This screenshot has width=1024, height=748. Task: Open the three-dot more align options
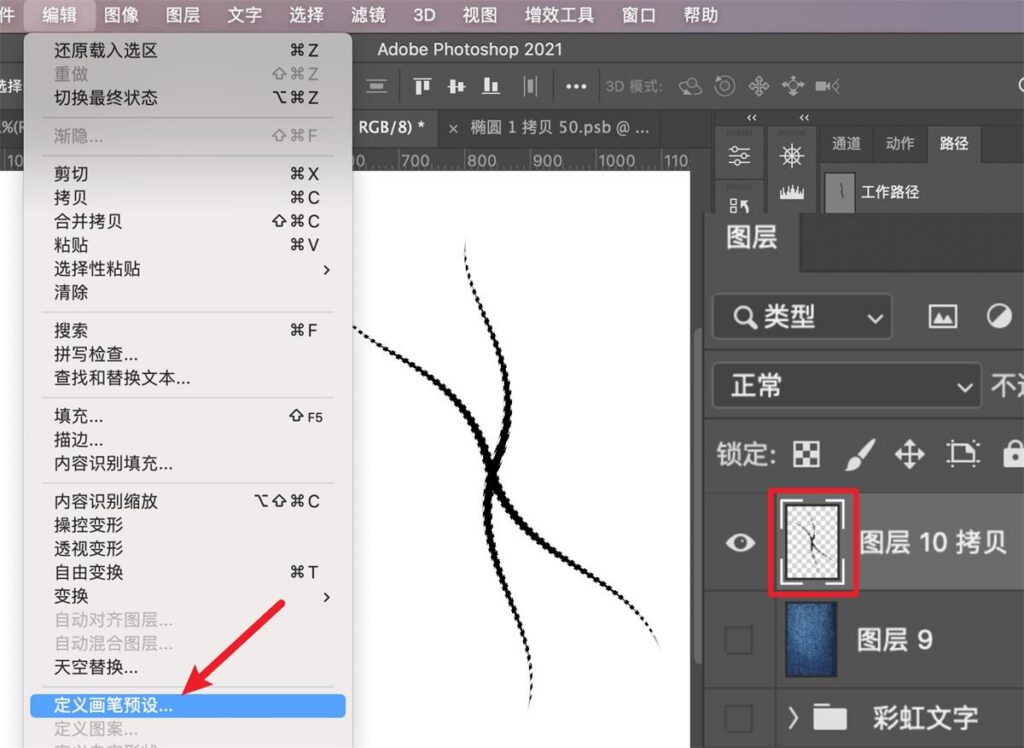pyautogui.click(x=576, y=86)
